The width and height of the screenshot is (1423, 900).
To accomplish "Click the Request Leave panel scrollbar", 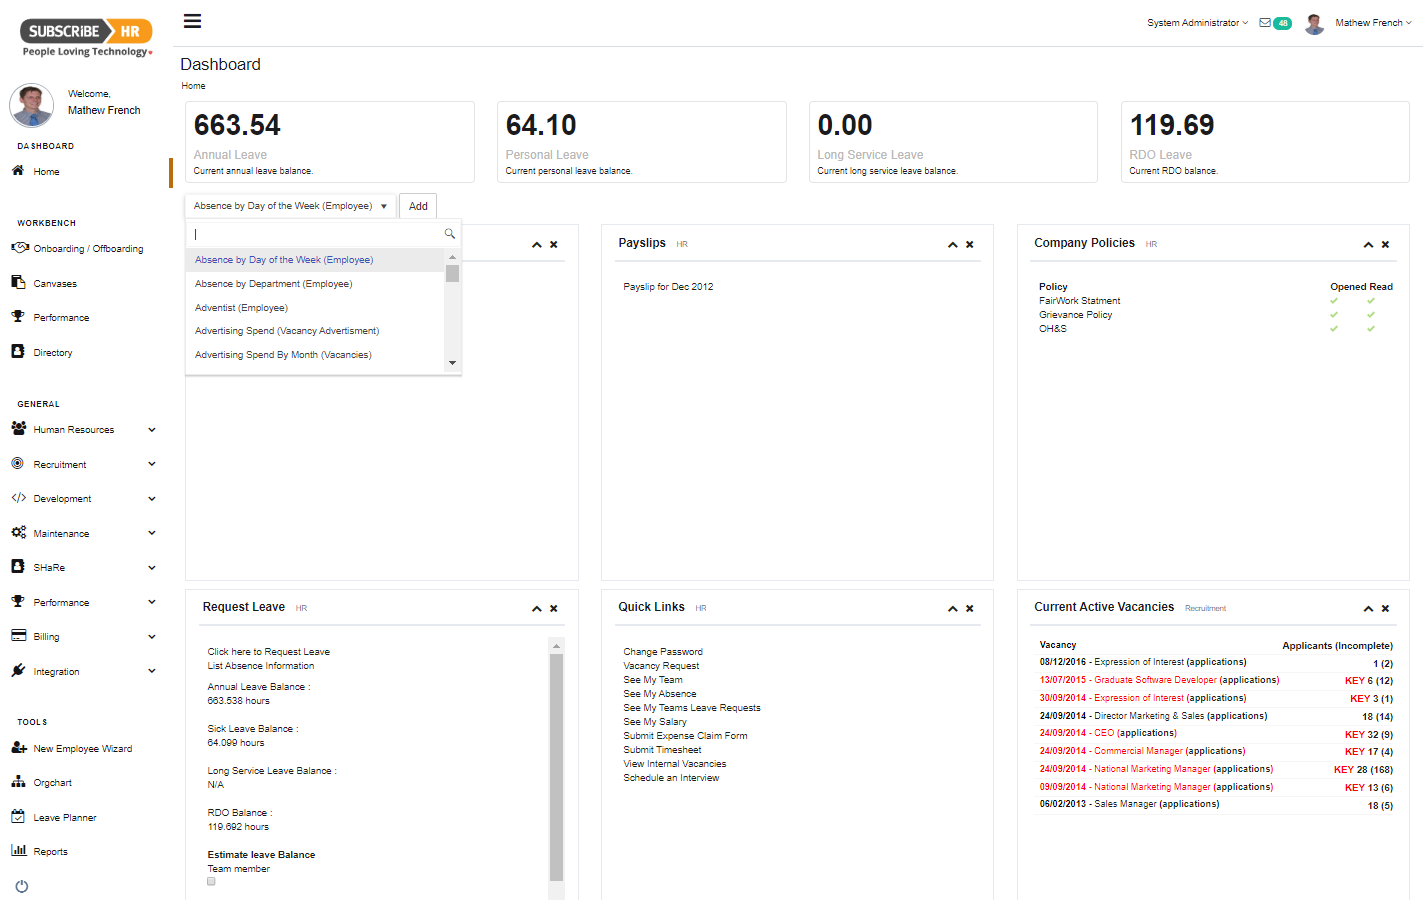I will click(x=557, y=760).
